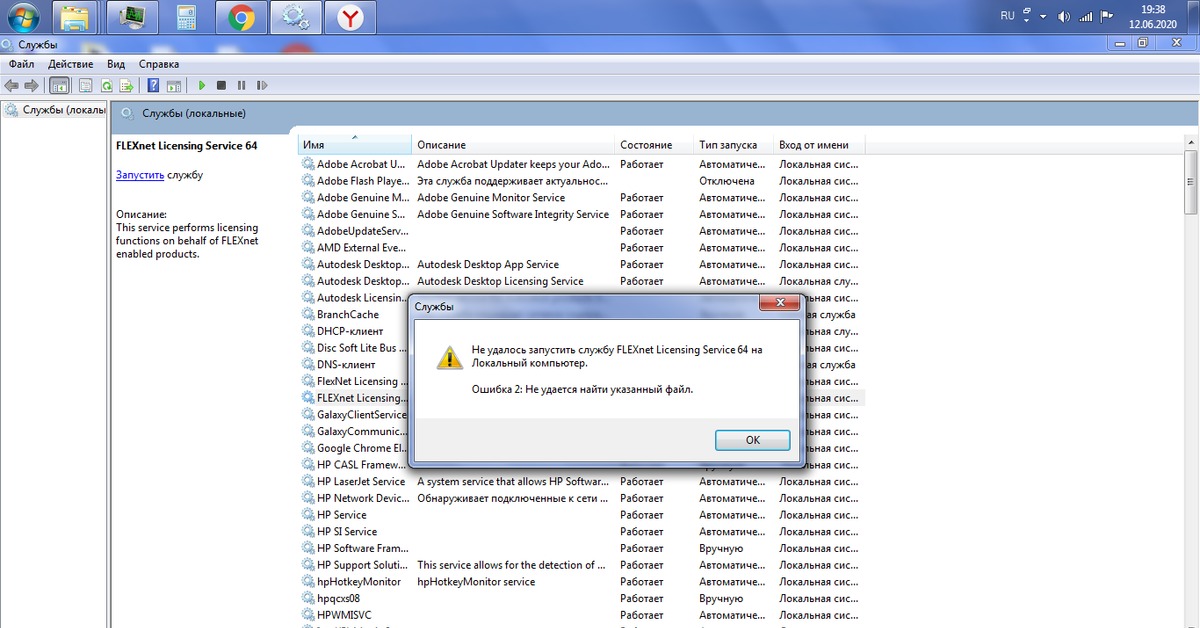Screen dimensions: 1200x628
Task: Click the Forward arrow in the toolbar
Action: 31,86
